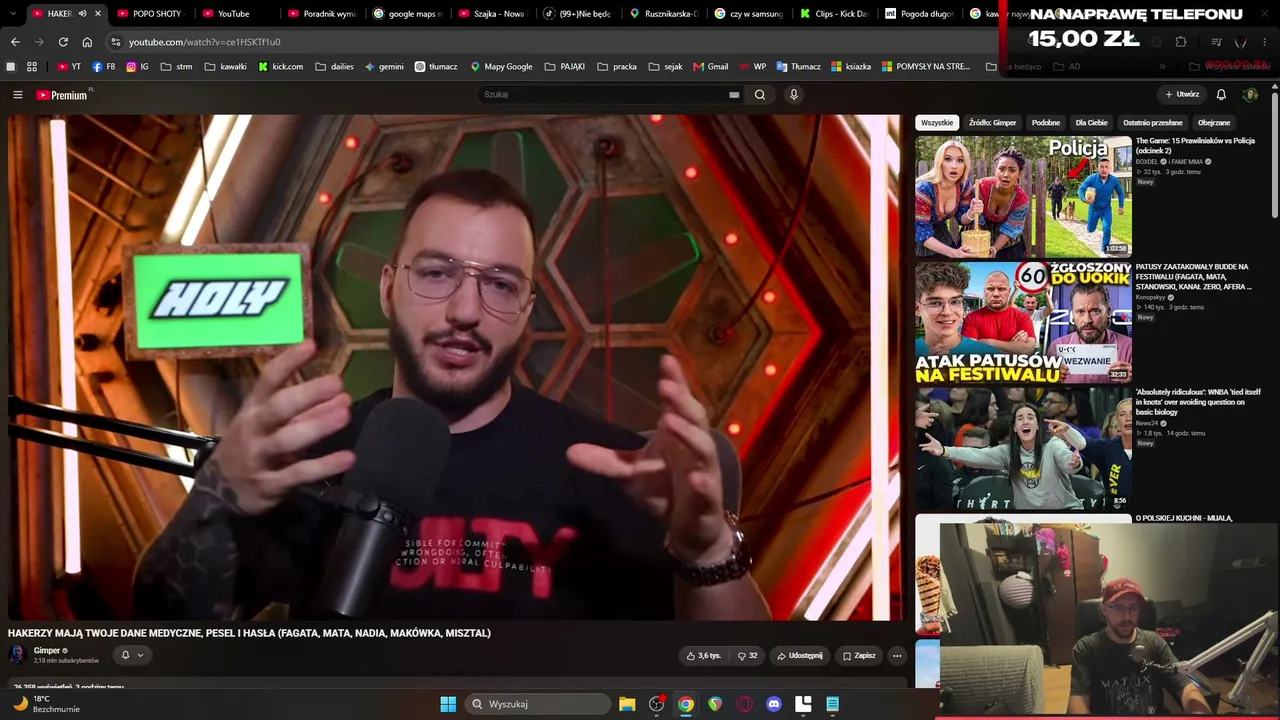The width and height of the screenshot is (1280, 720).
Task: Open the Gimper channel avatar
Action: (x=17, y=655)
